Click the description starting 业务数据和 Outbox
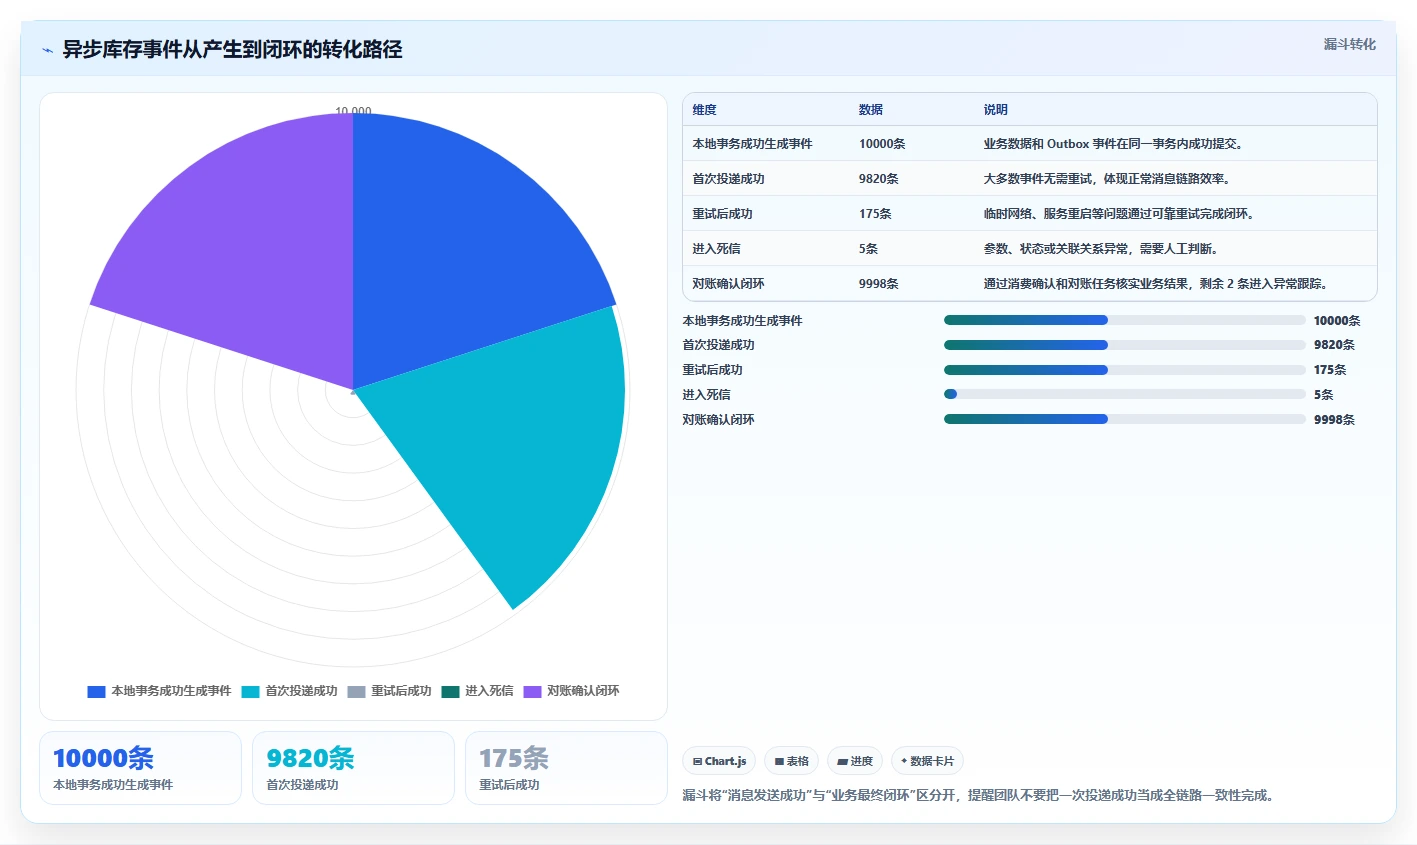The image size is (1417, 845). click(1115, 144)
